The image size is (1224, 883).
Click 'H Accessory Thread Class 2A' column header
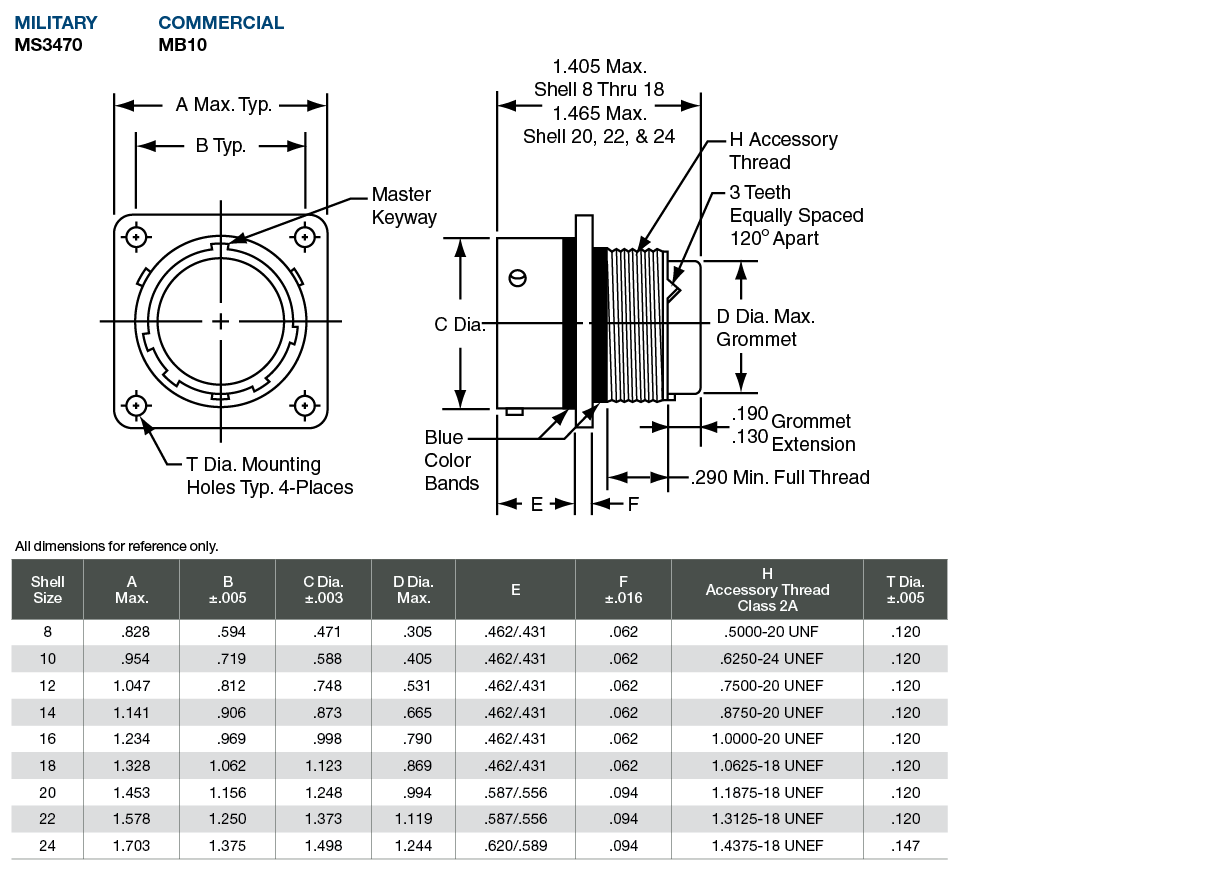[x=768, y=589]
